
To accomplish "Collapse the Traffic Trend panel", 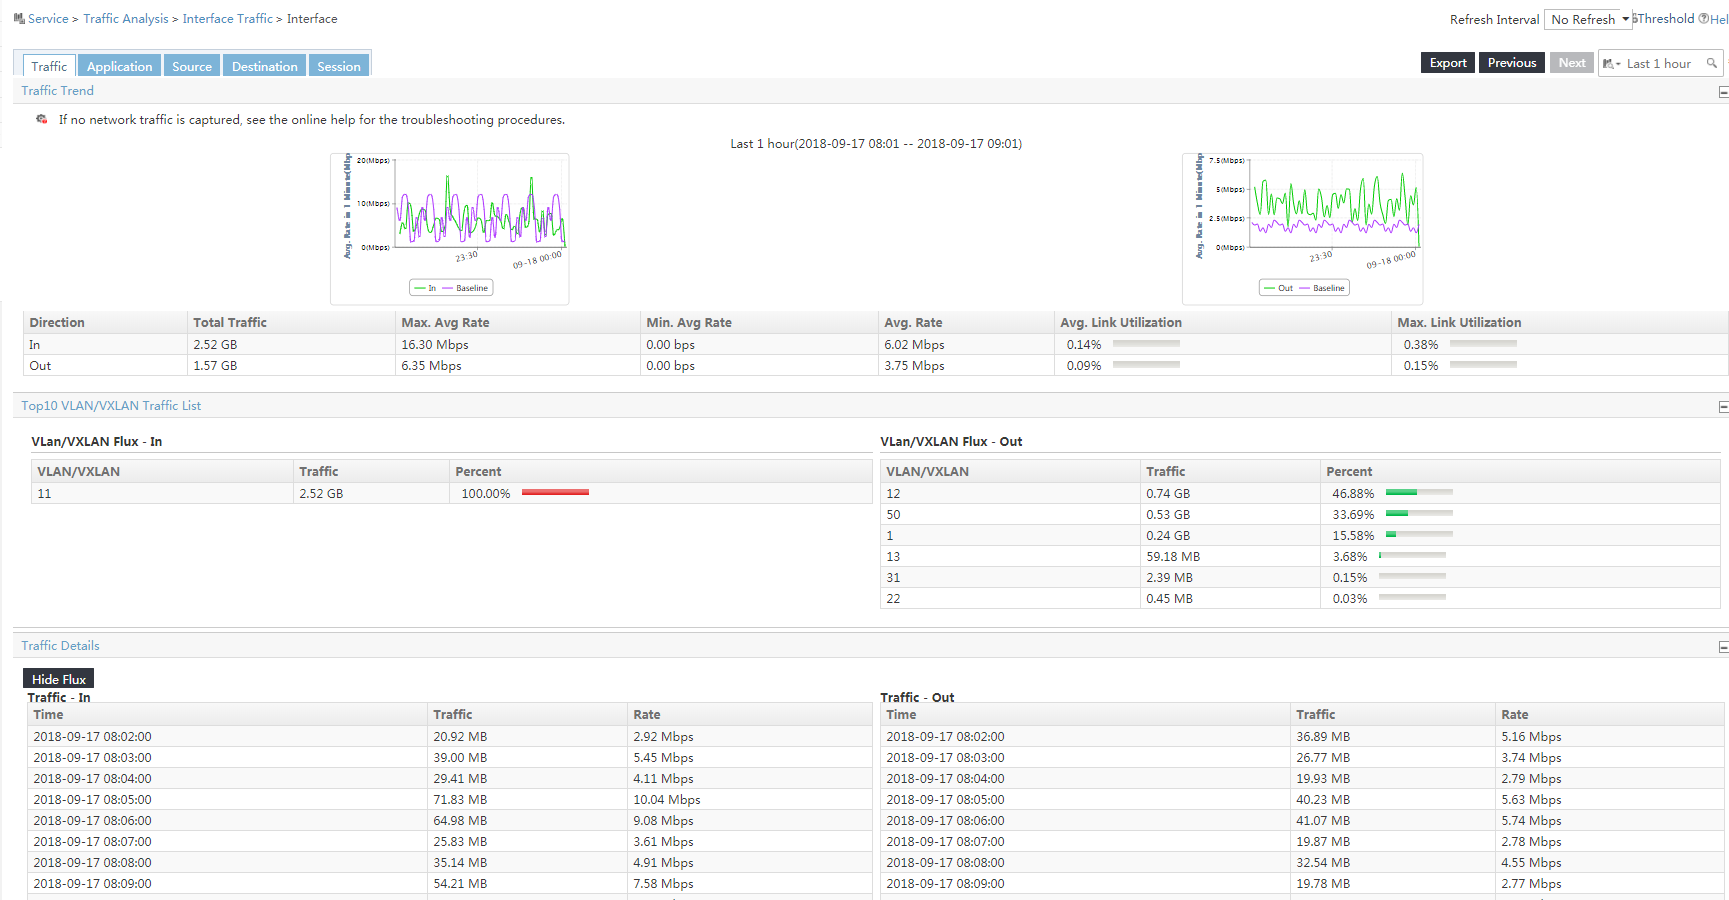I will [1723, 92].
